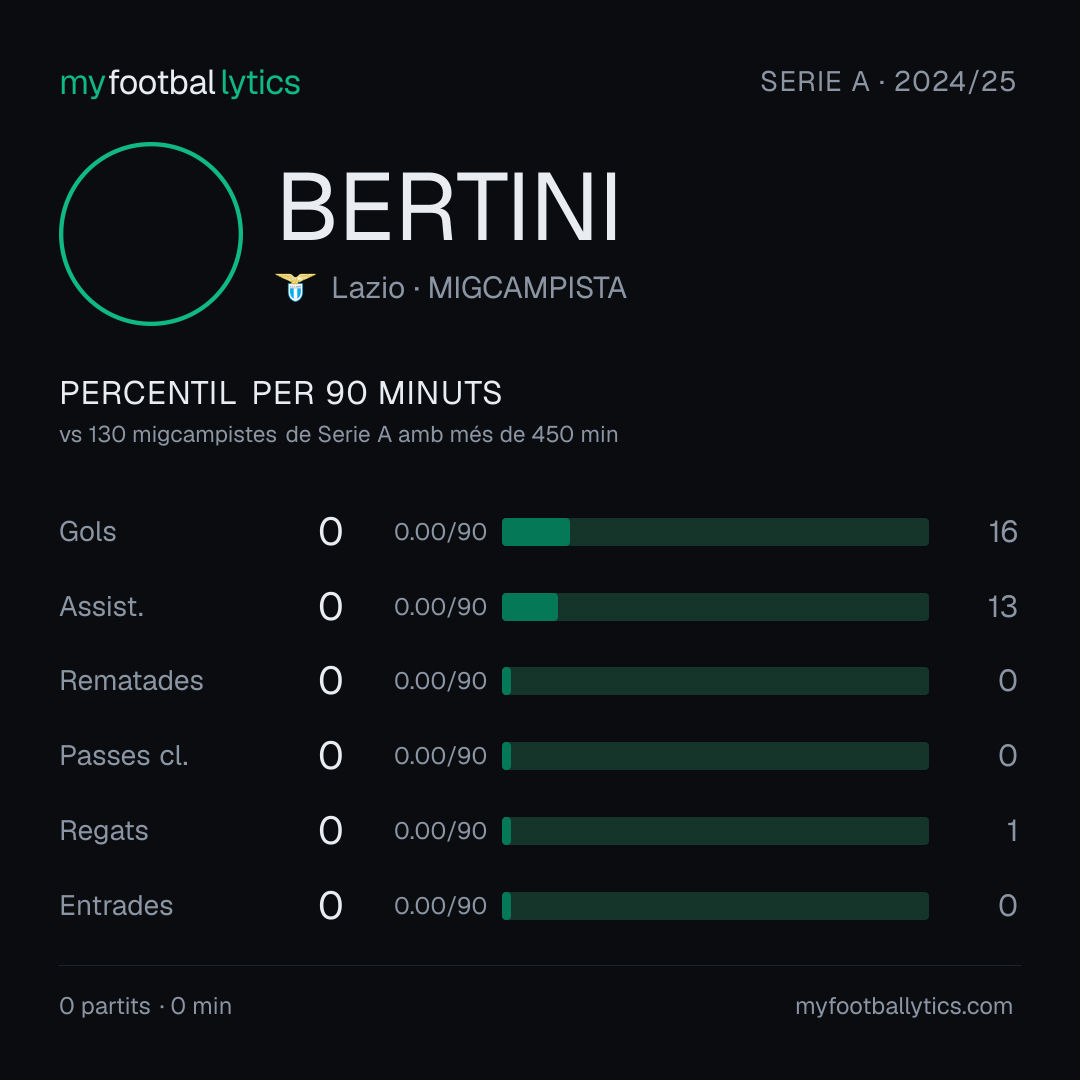This screenshot has width=1080, height=1080.
Task: Click the Lazio club crest icon
Action: coord(295,287)
